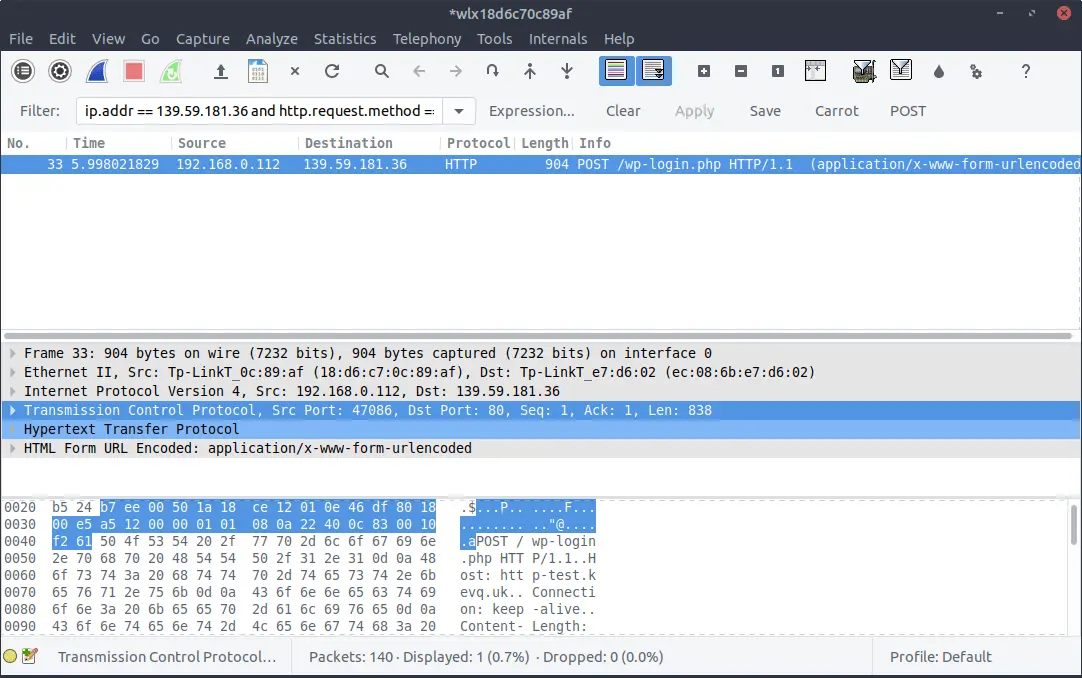The image size is (1082, 678).
Task: Expand the Hypertext Transfer Protocol tree
Action: click(x=12, y=429)
